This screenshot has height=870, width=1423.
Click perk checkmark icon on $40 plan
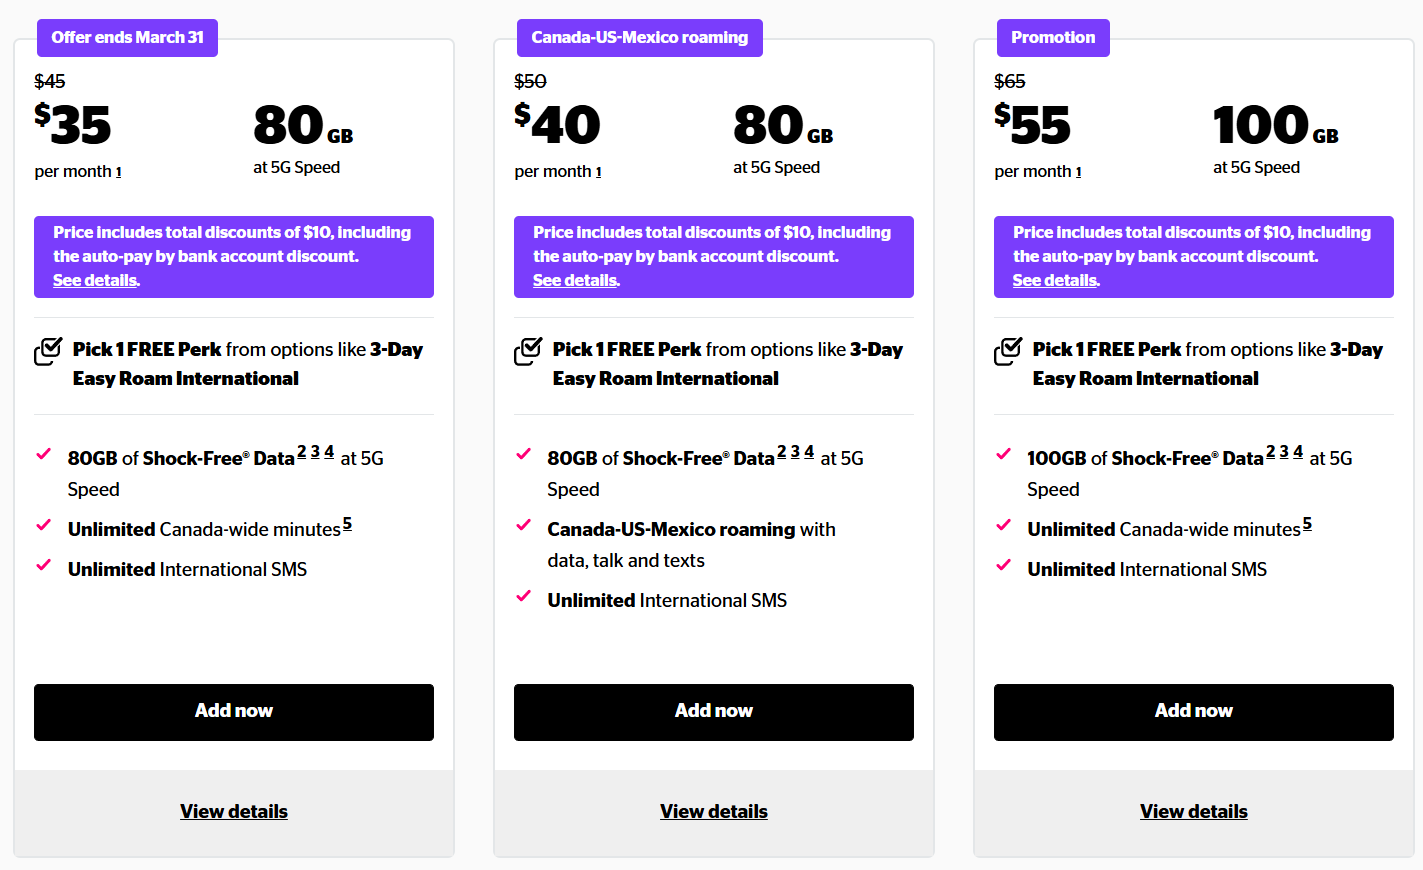point(528,351)
